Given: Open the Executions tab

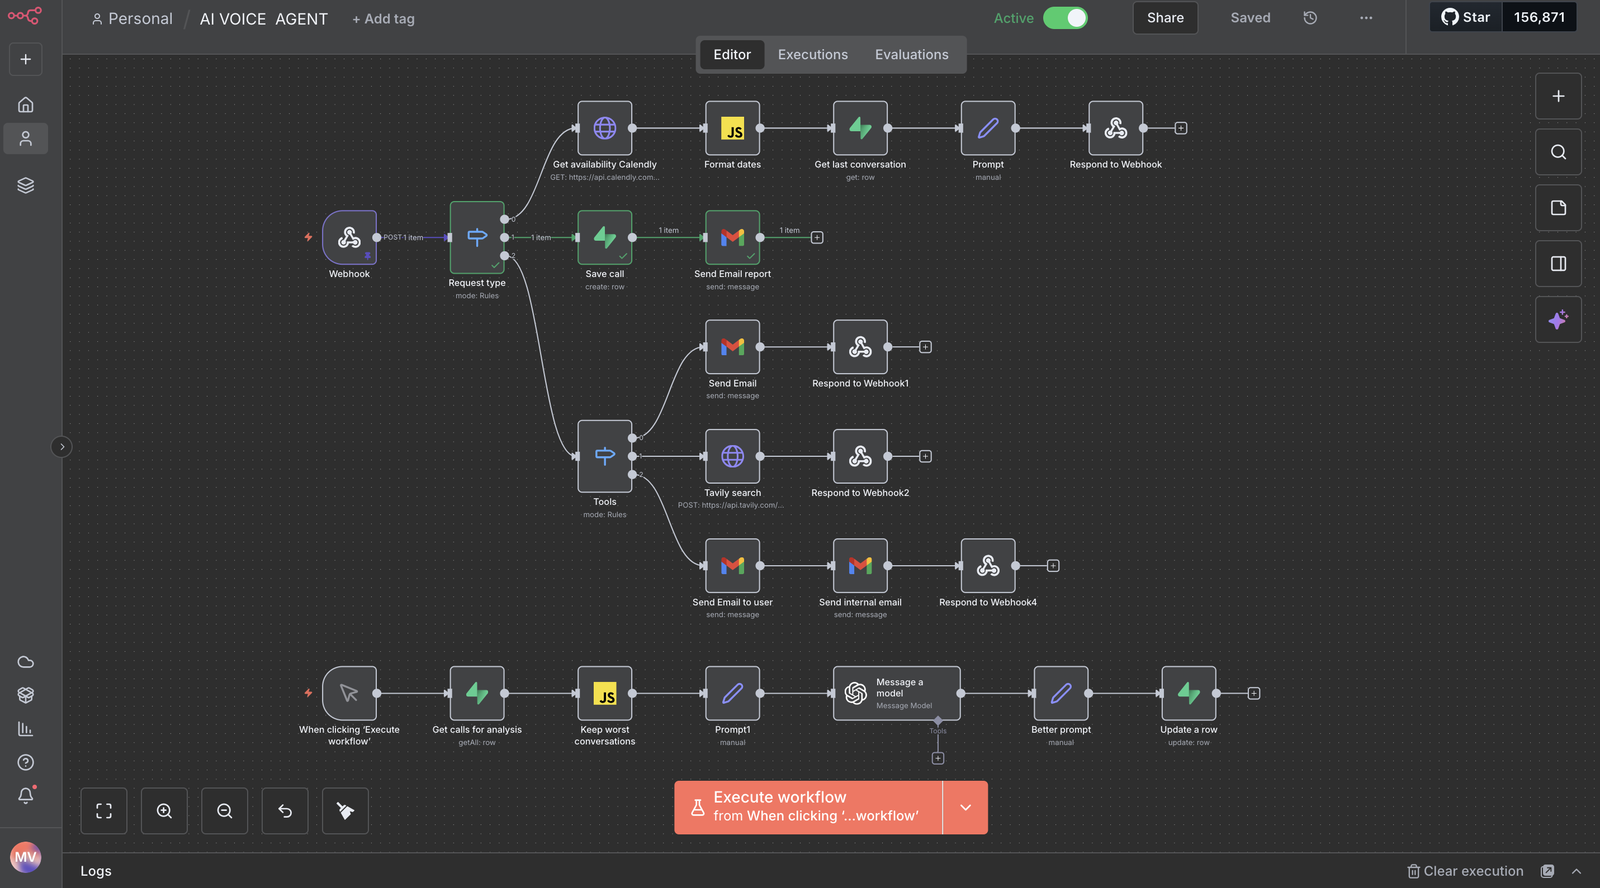Looking at the screenshot, I should 813,55.
